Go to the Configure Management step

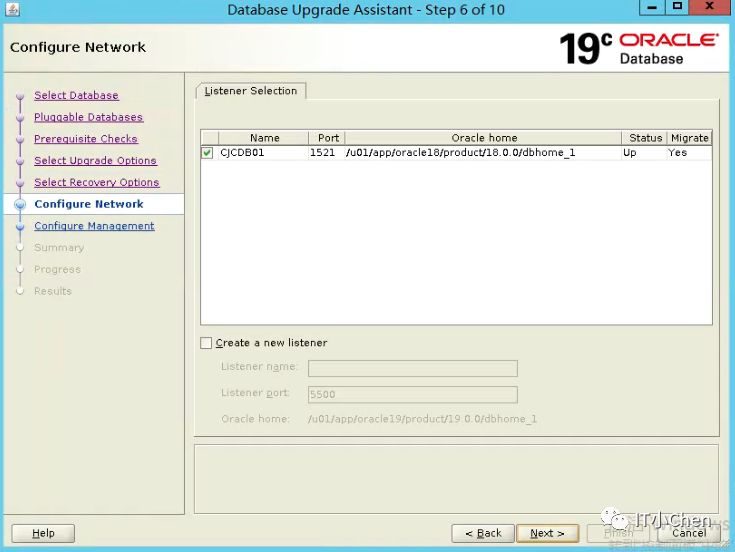click(x=94, y=226)
